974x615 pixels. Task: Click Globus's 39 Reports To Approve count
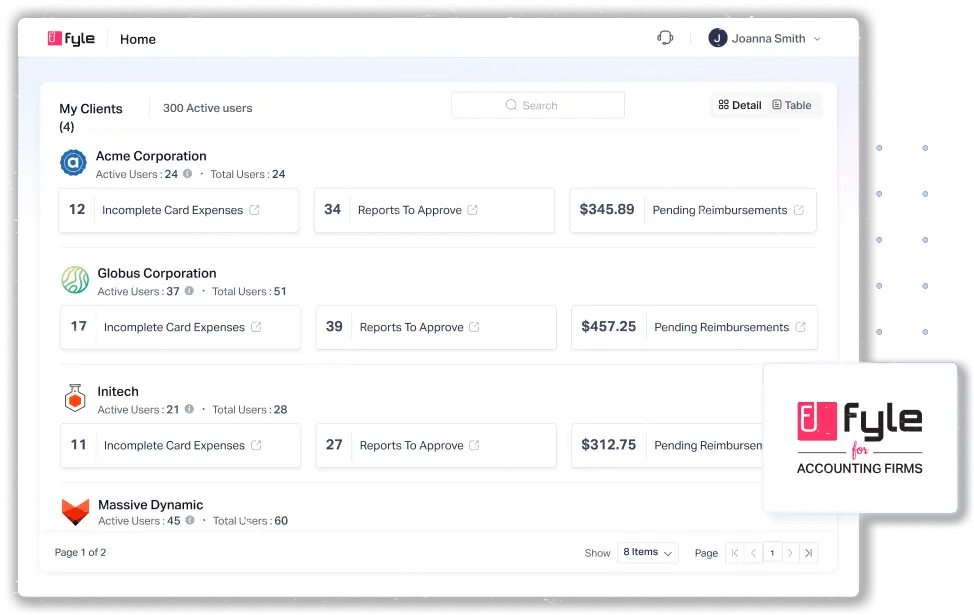point(334,326)
